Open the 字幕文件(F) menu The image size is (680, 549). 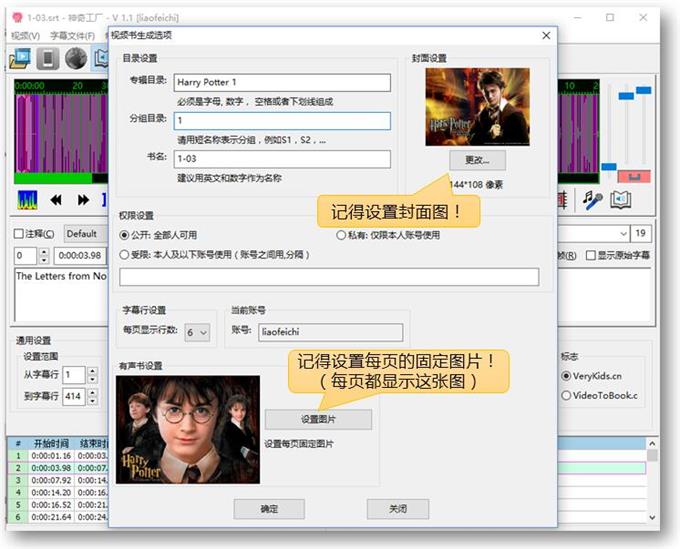coord(72,36)
